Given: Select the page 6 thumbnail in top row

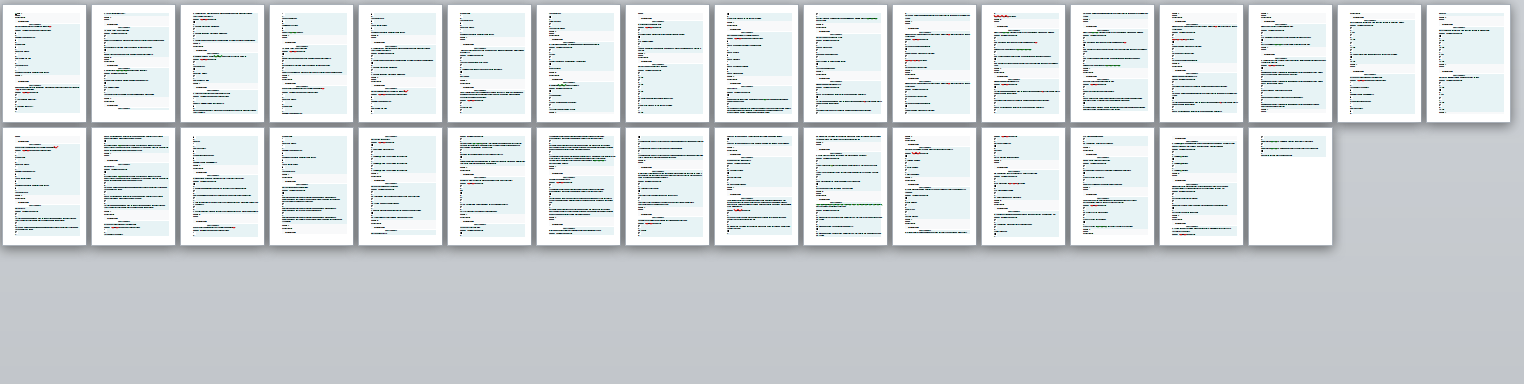Looking at the screenshot, I should click(489, 63).
